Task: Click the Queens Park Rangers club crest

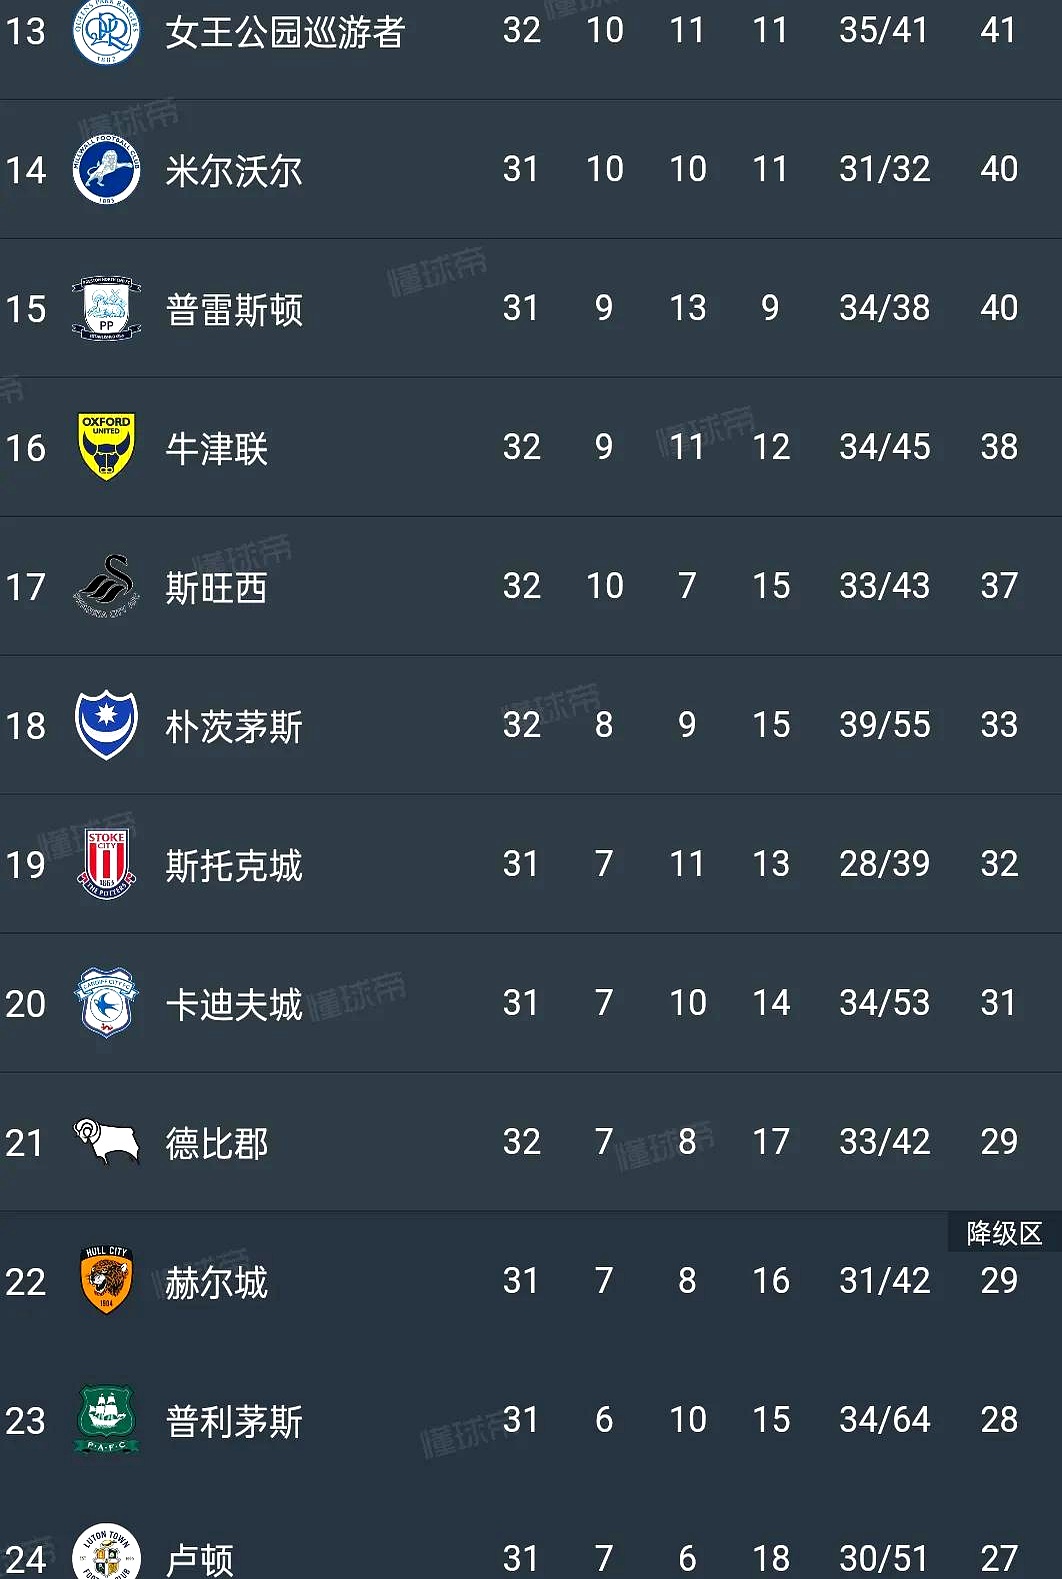Action: [106, 31]
